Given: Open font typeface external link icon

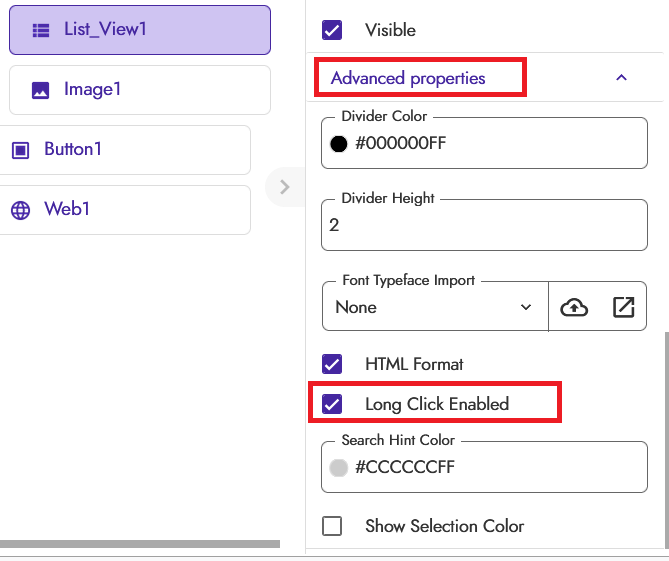Looking at the screenshot, I should tap(624, 307).
